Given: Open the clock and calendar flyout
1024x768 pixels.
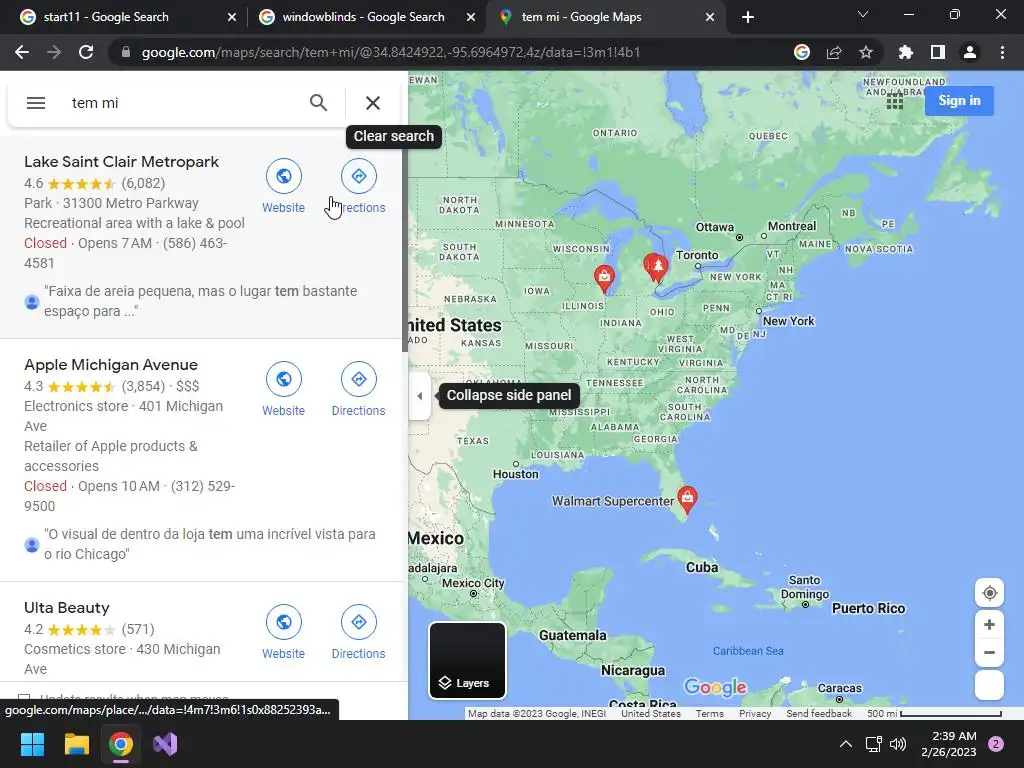Looking at the screenshot, I should pyautogui.click(x=949, y=744).
